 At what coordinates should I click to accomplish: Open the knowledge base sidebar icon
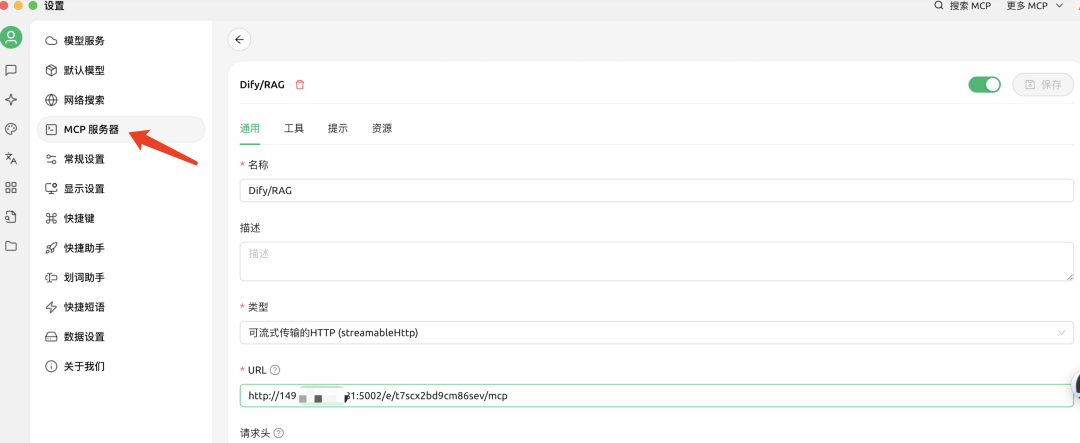(x=11, y=217)
